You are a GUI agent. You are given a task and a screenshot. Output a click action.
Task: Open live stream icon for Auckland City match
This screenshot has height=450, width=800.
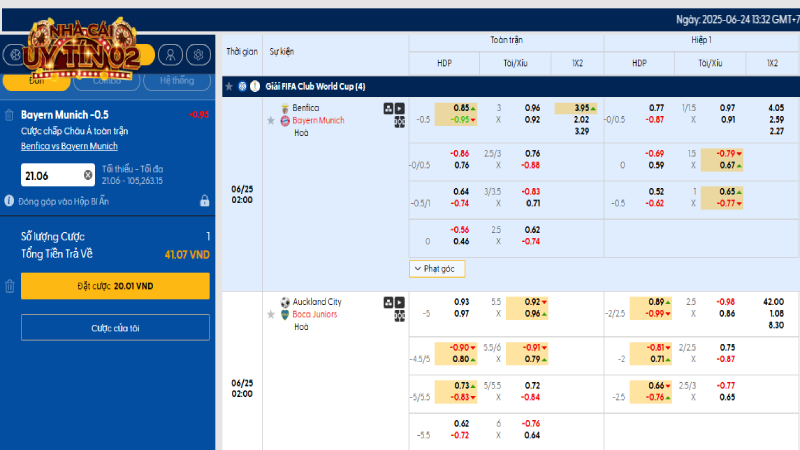click(399, 302)
